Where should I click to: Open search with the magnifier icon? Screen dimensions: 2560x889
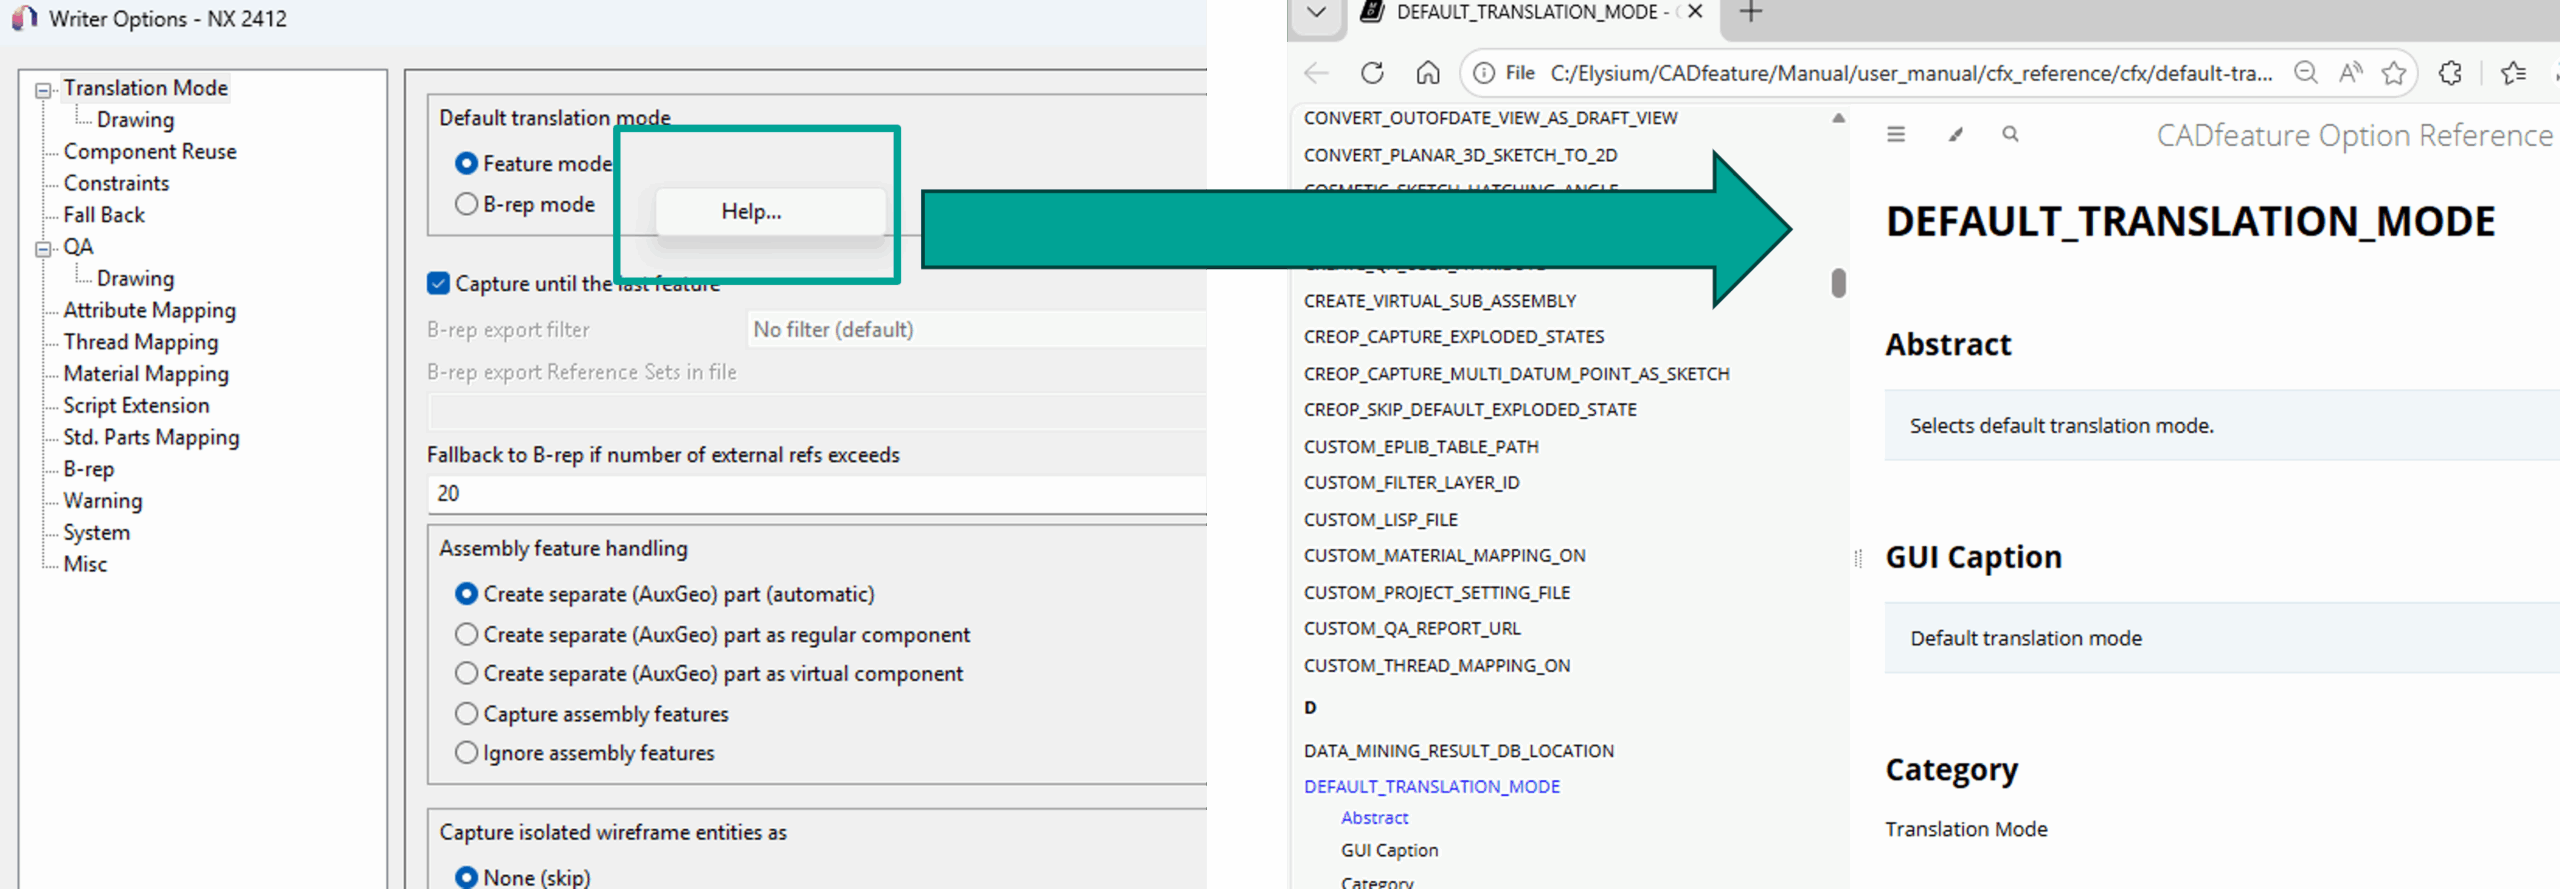click(2010, 134)
